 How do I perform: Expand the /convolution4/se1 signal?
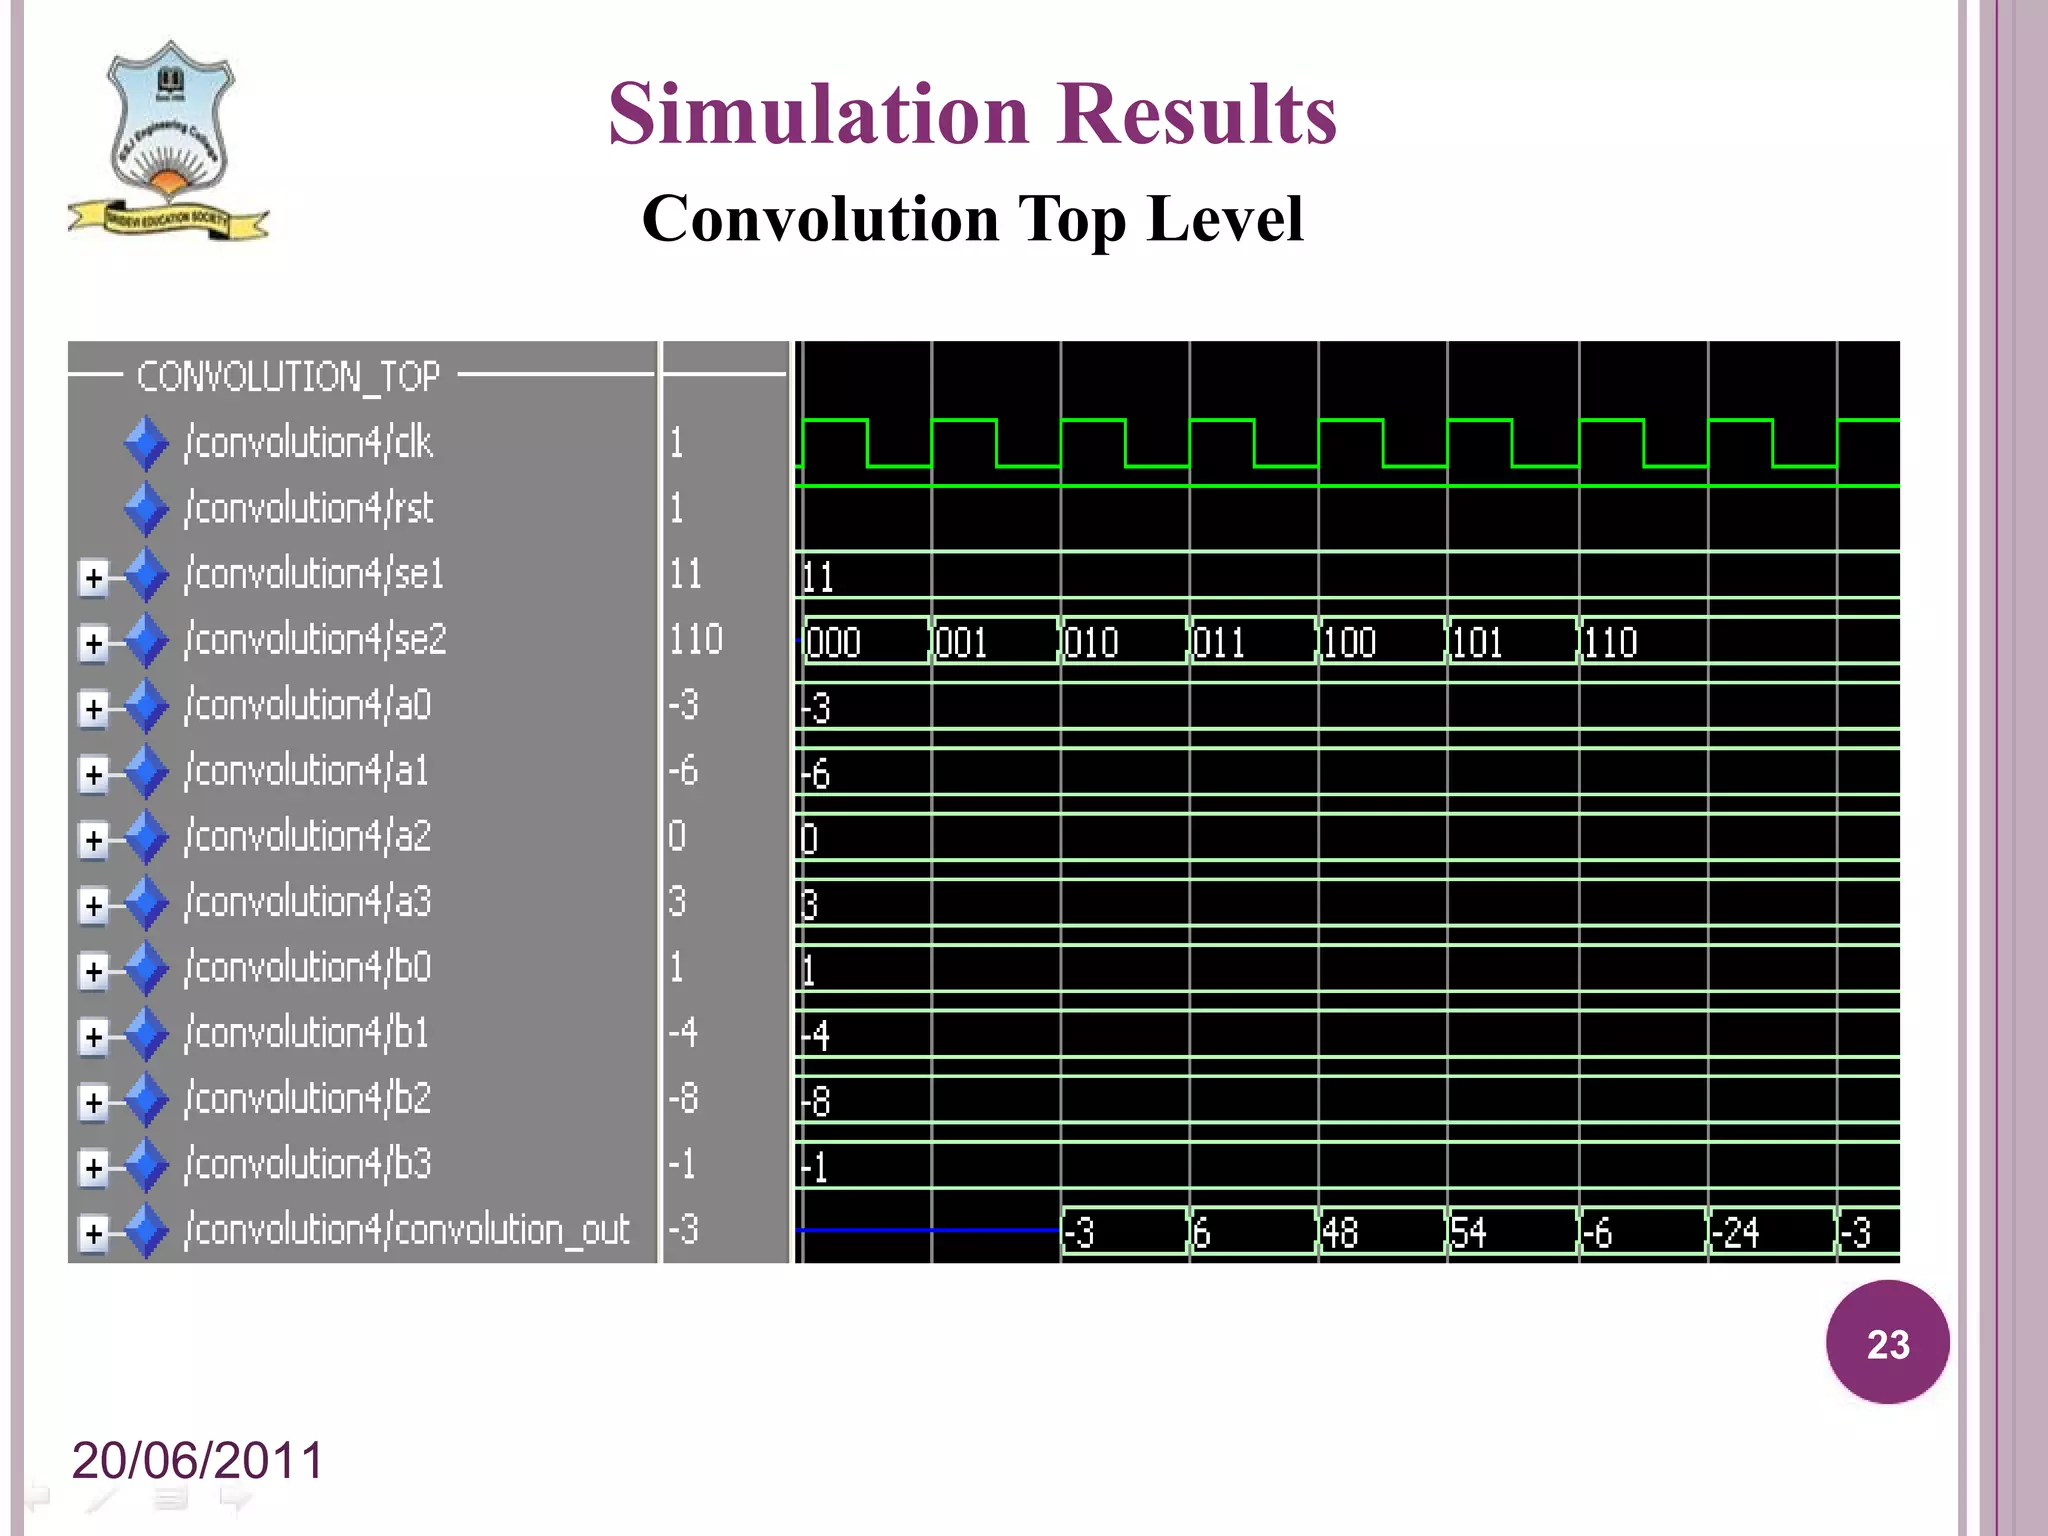click(93, 577)
